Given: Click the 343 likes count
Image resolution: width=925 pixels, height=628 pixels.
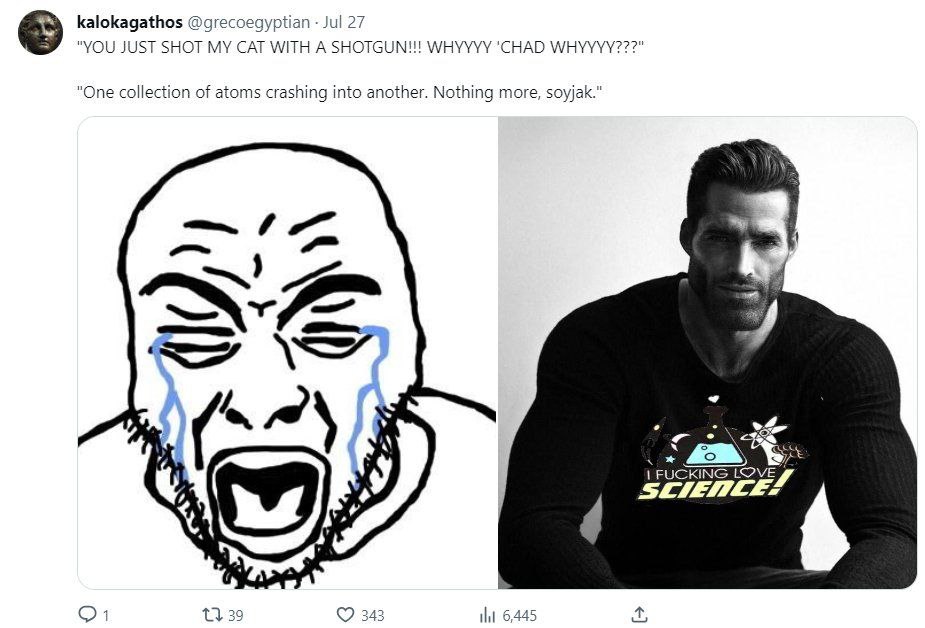Looking at the screenshot, I should [372, 615].
